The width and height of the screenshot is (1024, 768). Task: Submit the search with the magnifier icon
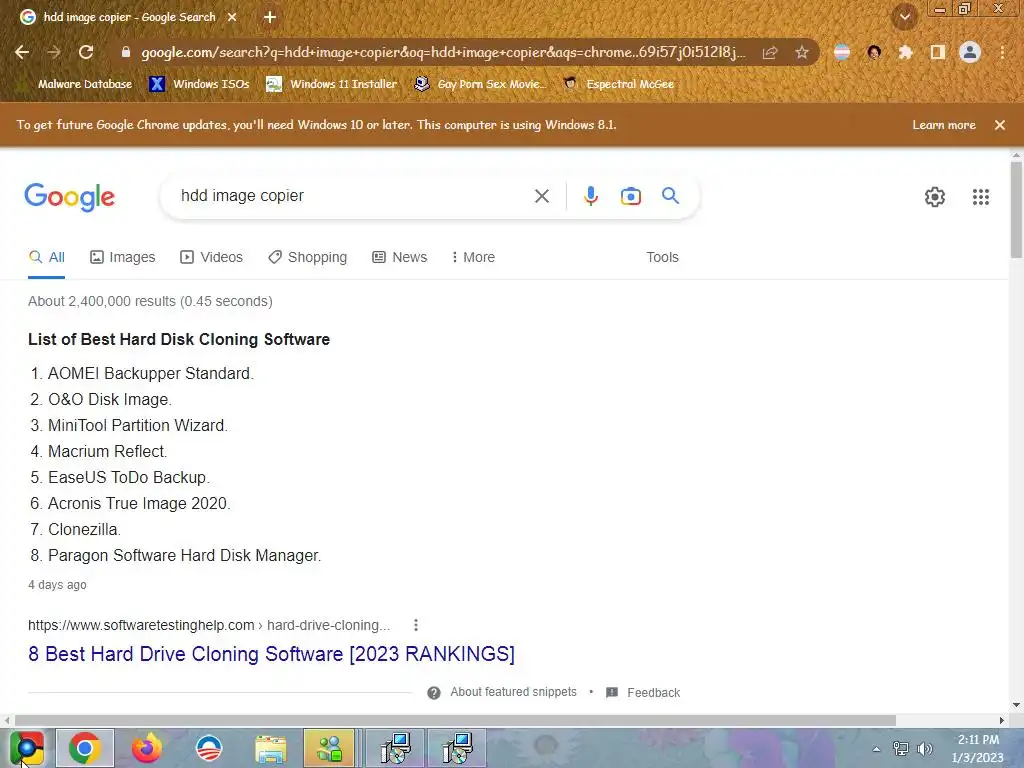click(670, 195)
